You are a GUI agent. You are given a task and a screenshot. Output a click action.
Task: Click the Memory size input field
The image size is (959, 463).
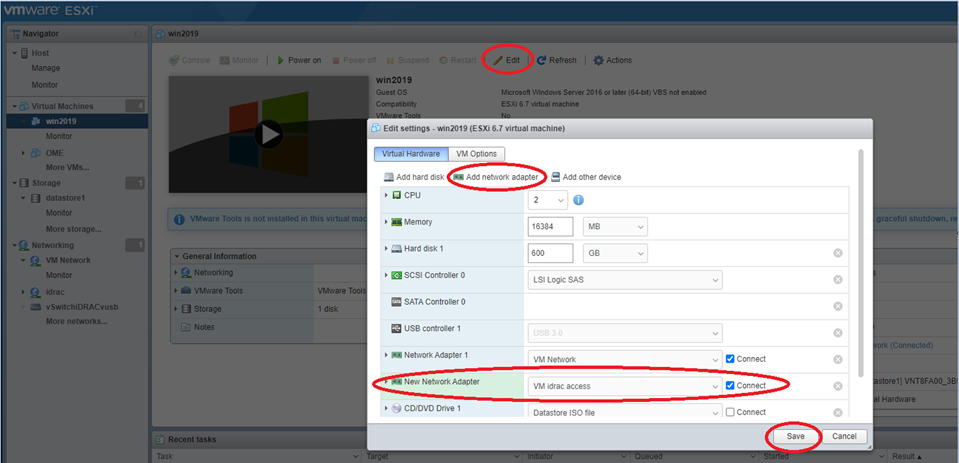[550, 227]
